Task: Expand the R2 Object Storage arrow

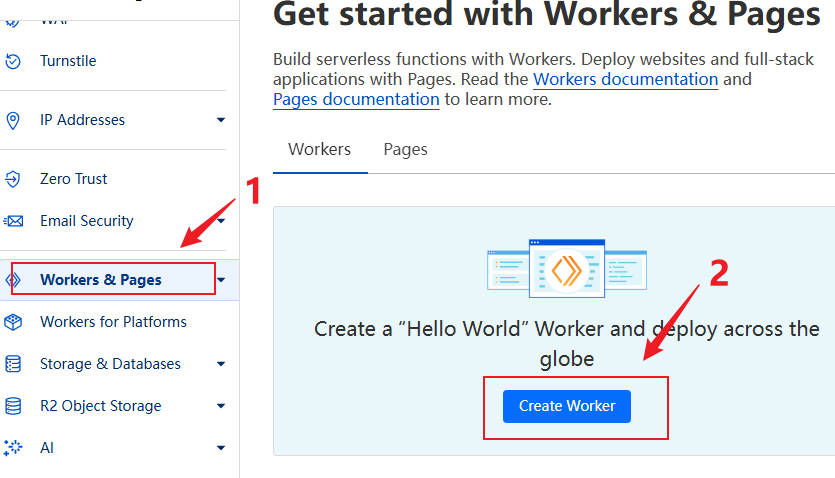Action: [x=221, y=406]
